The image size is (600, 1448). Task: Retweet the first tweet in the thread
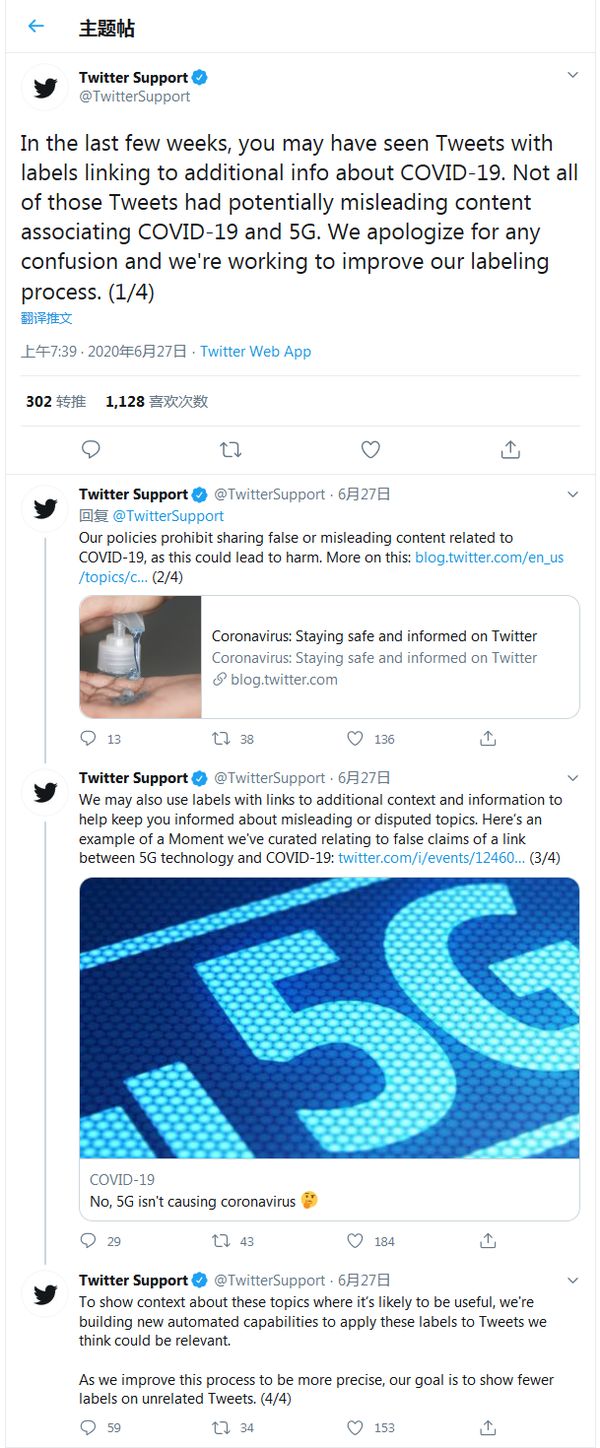point(231,450)
